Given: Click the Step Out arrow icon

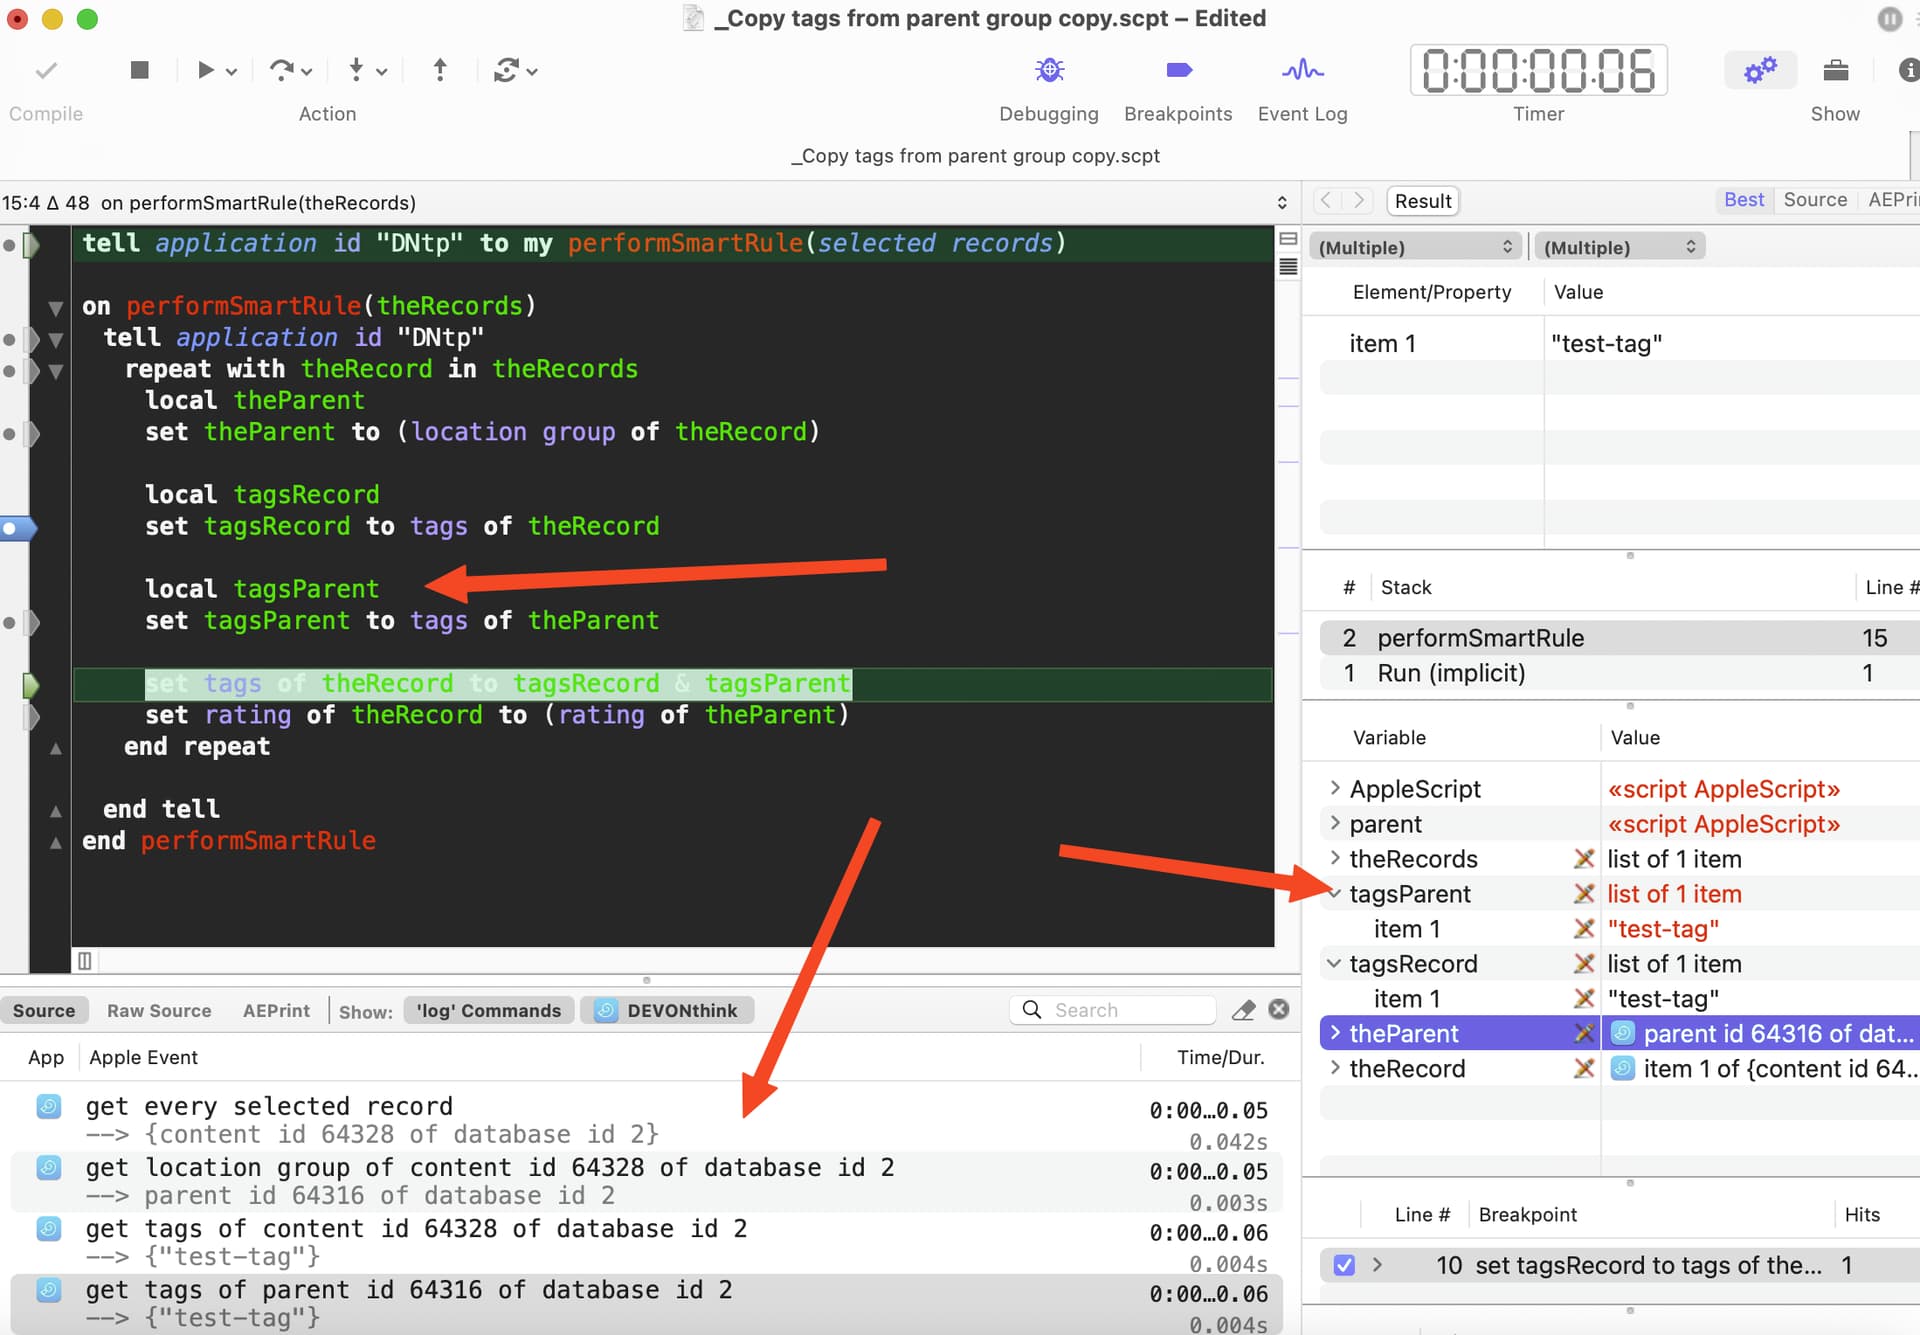Looking at the screenshot, I should (x=439, y=70).
